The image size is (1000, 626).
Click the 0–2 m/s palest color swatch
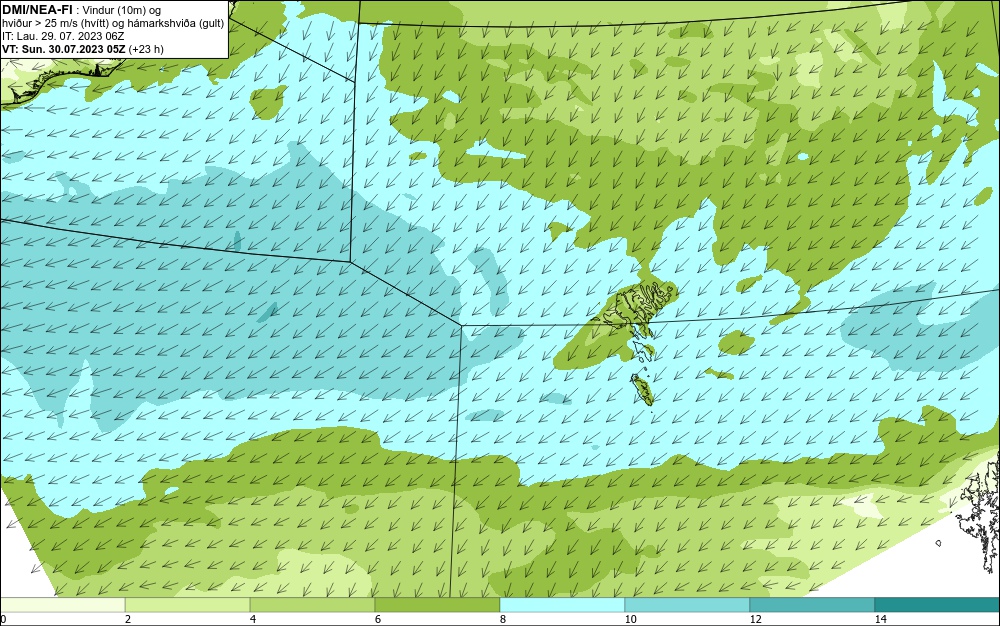[62, 605]
